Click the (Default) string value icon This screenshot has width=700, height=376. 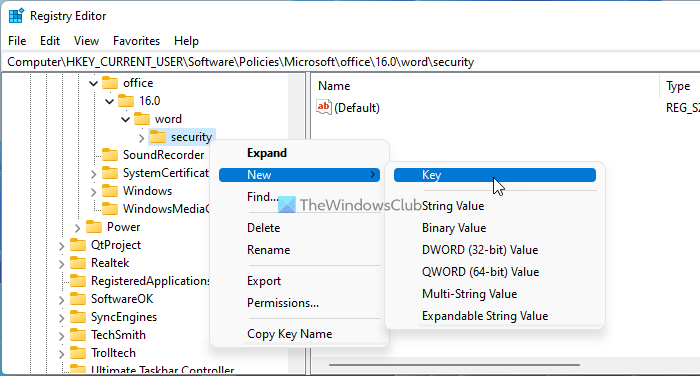pos(324,107)
